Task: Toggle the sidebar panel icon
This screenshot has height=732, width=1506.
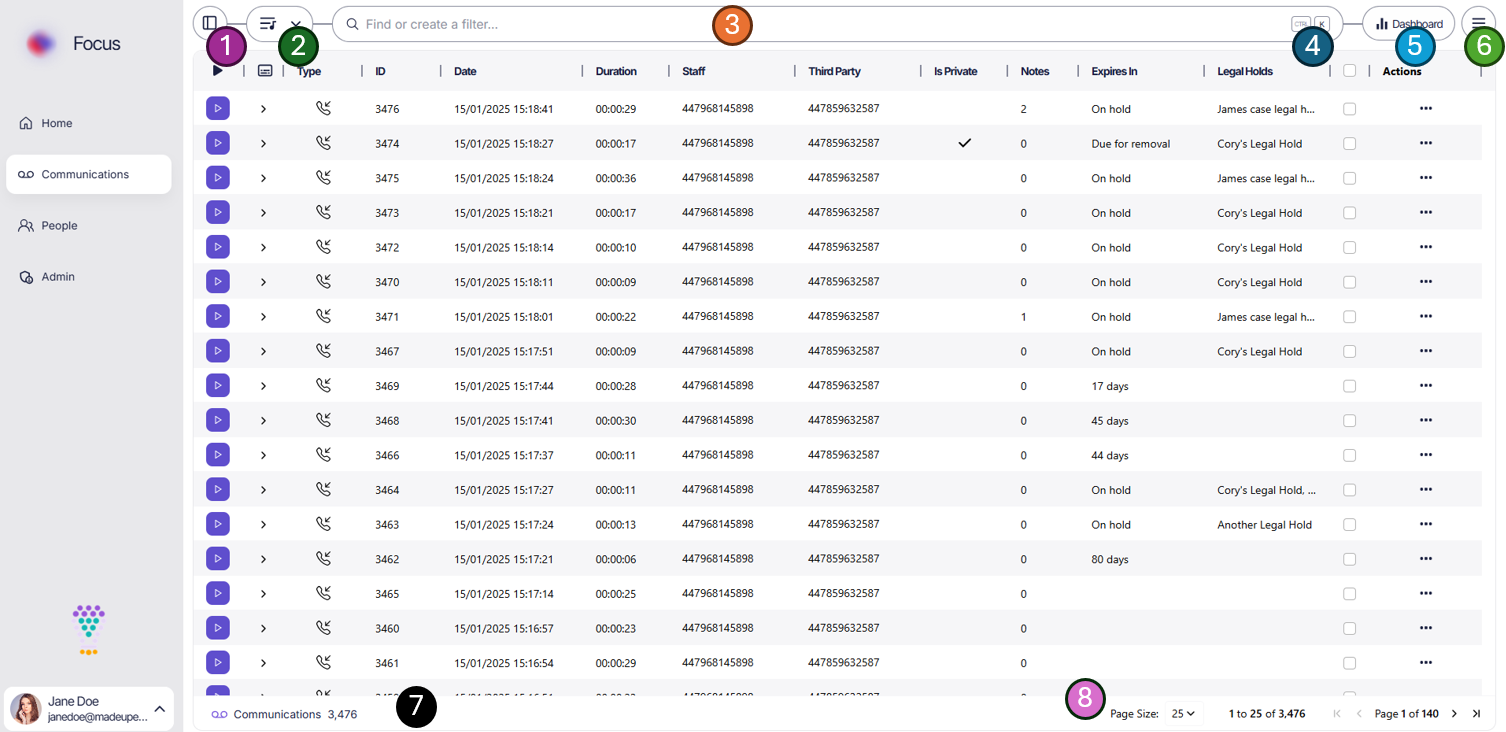Action: point(209,23)
